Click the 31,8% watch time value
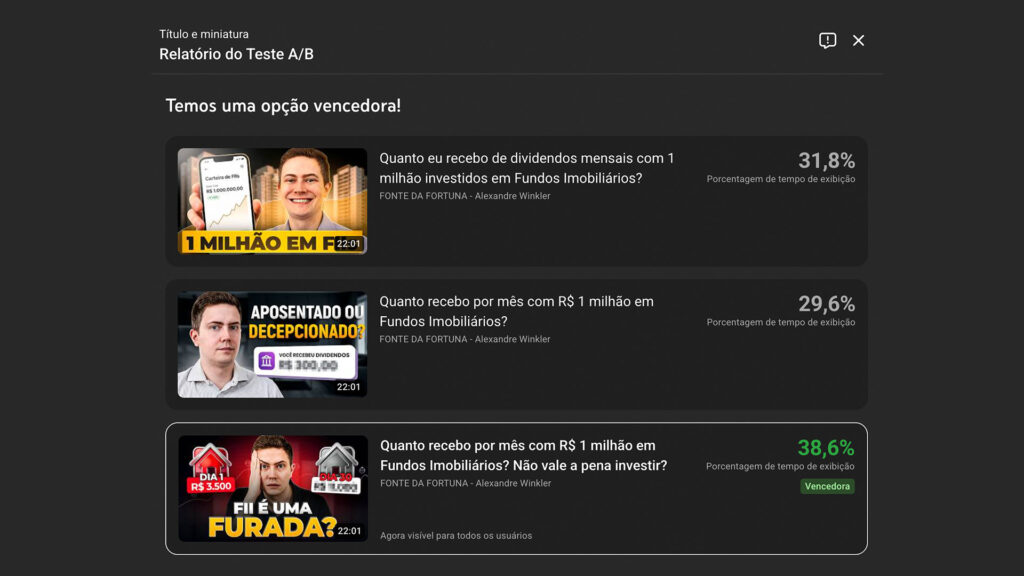 pos(826,160)
